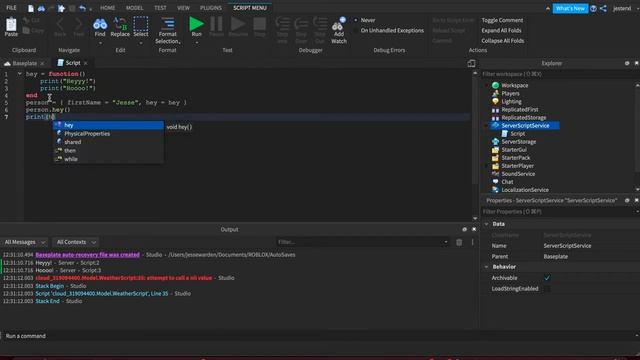Open output filter dropdown arrow
This screenshot has width=640, height=360.
[446, 242]
